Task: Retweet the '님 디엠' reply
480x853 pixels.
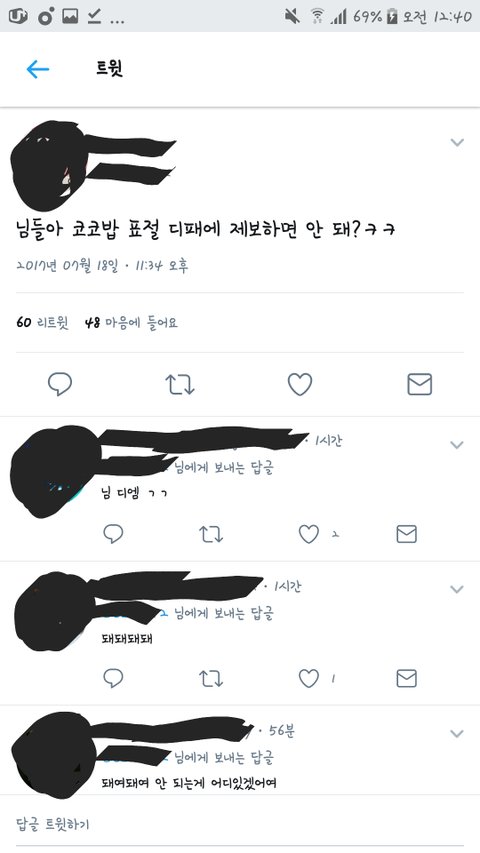Action: click(x=211, y=534)
